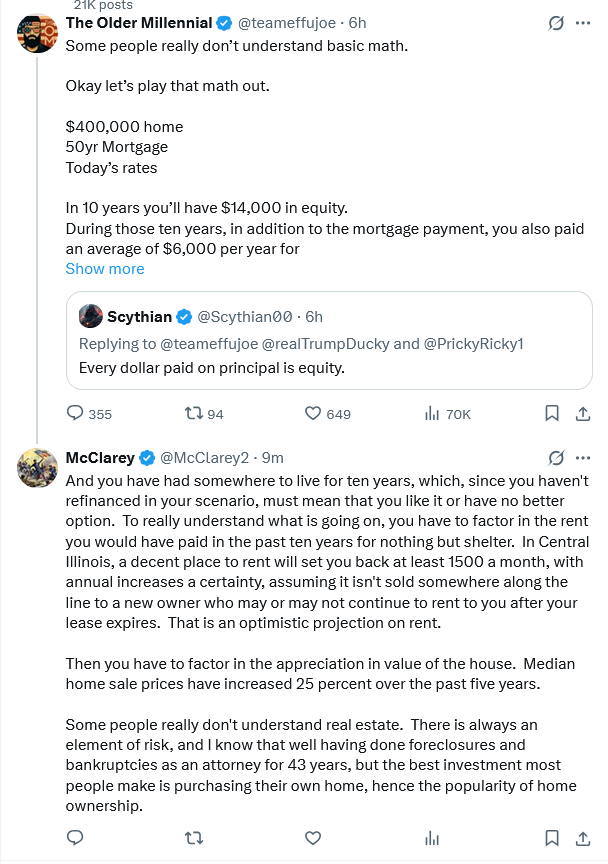Share The Older Millennial's post
The height and width of the screenshot is (864, 608).
tap(582, 413)
